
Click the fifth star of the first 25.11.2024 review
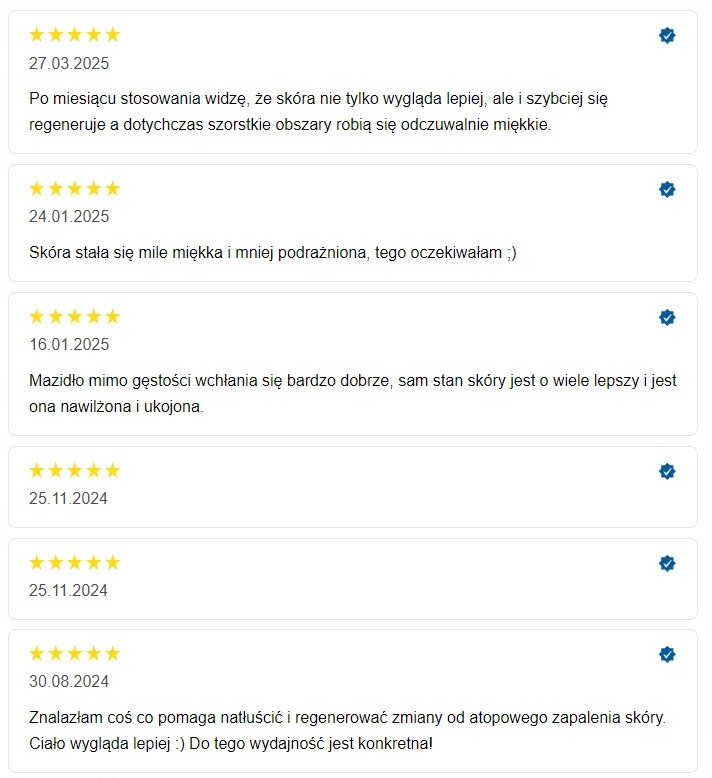(112, 470)
